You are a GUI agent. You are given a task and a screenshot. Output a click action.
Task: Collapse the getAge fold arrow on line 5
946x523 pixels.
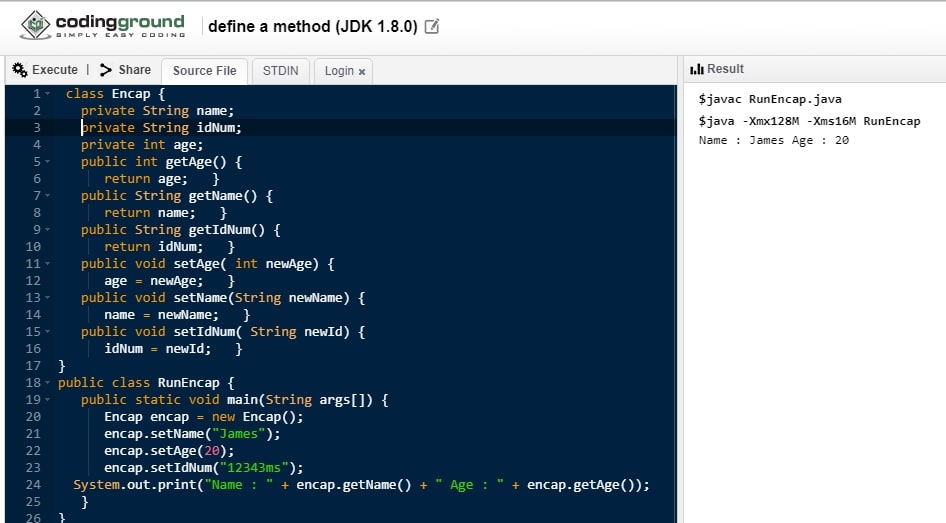tap(47, 162)
